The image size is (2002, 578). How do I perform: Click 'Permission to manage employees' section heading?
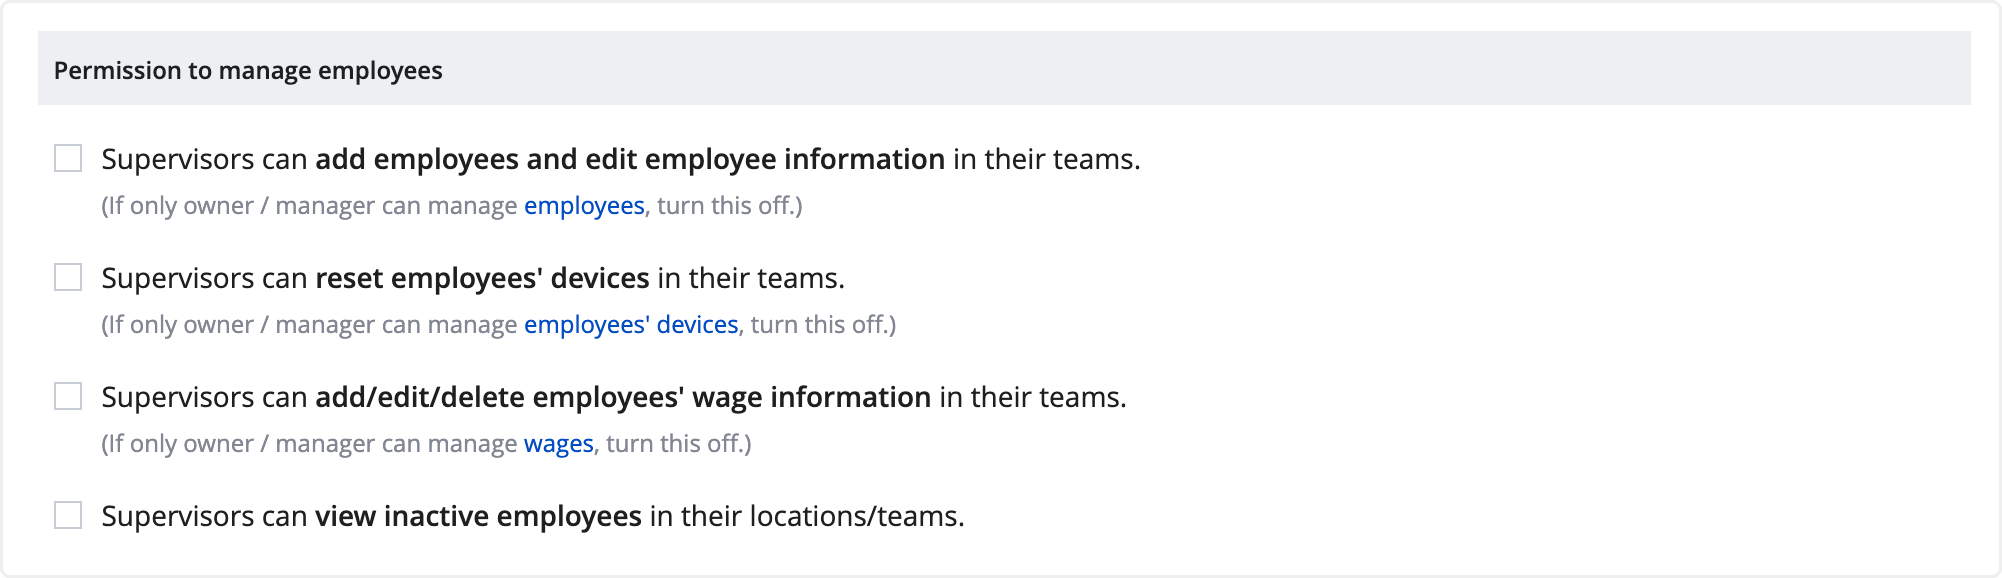(x=248, y=71)
